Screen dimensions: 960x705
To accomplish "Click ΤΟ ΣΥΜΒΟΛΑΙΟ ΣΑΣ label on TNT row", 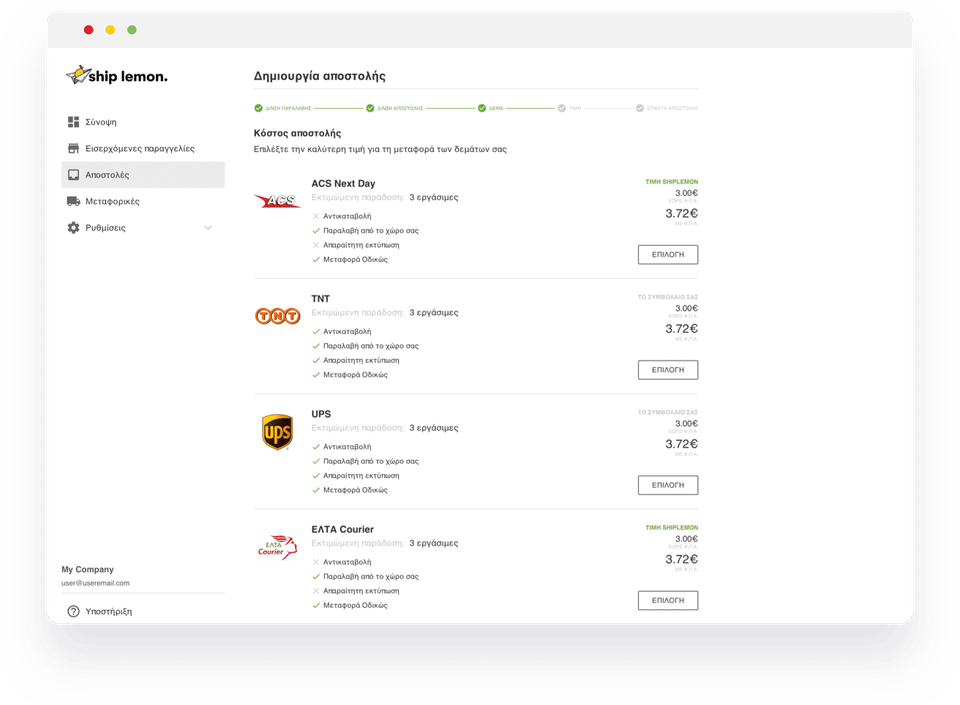I will point(668,297).
